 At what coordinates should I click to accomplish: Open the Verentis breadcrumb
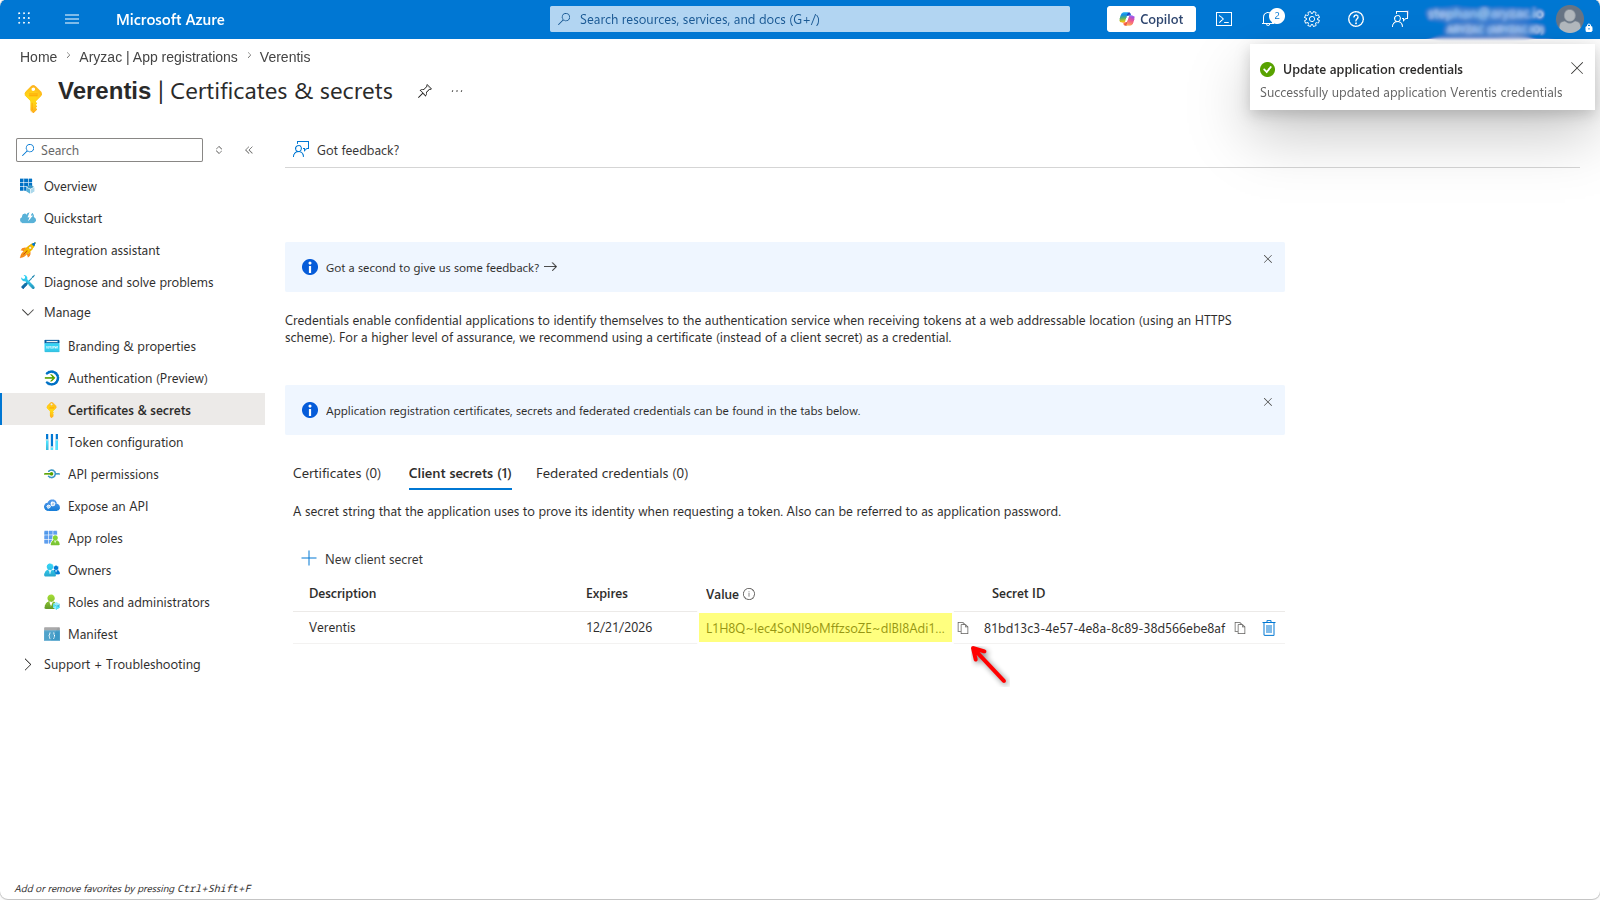pos(285,57)
